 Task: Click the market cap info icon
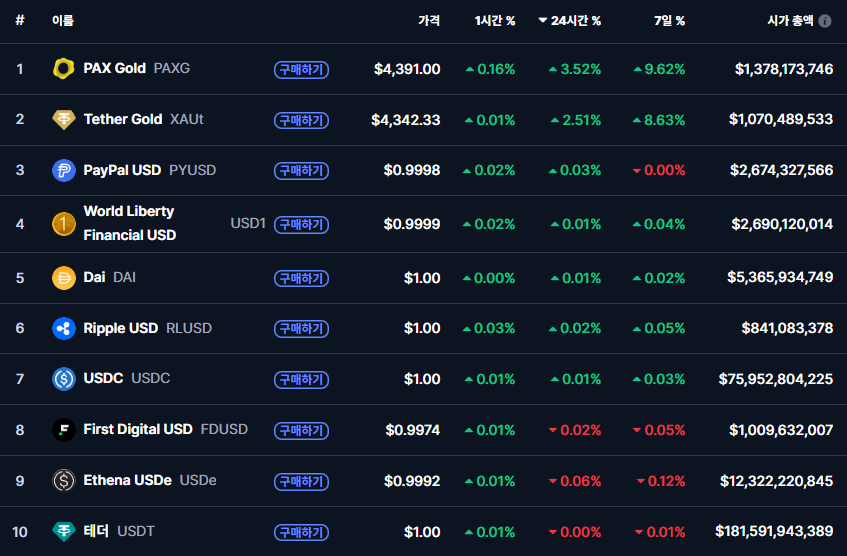(825, 21)
